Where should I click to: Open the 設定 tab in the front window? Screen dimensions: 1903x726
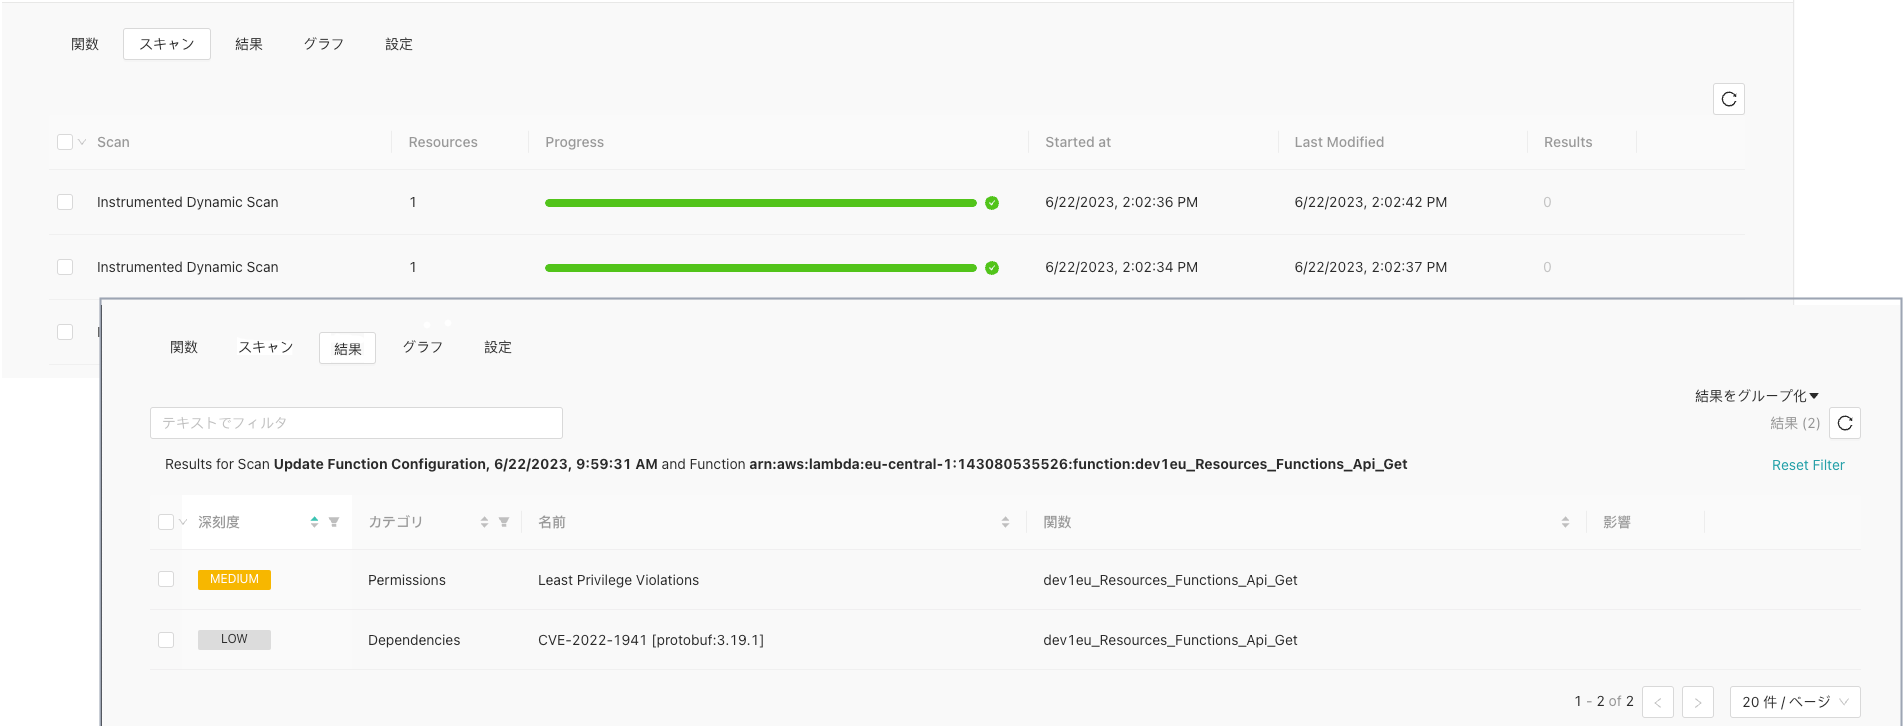click(498, 347)
